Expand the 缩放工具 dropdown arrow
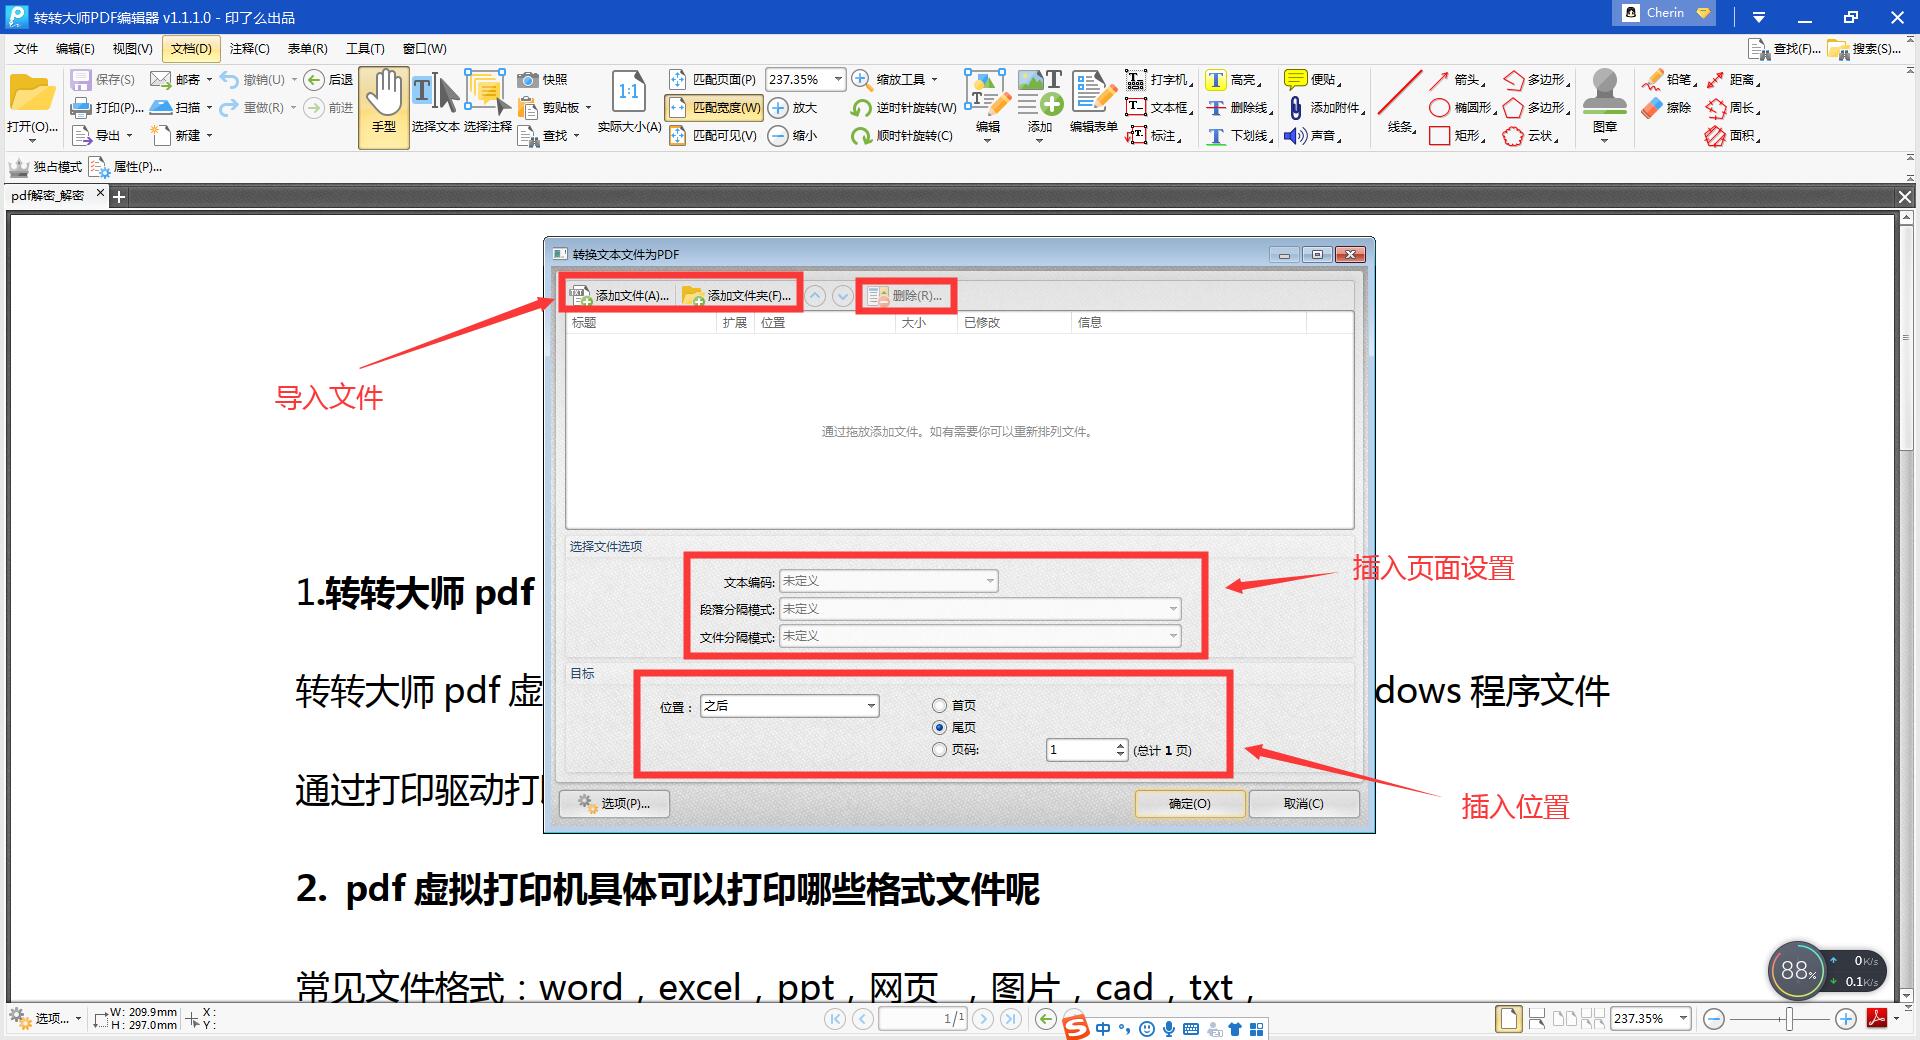Image resolution: width=1920 pixels, height=1040 pixels. [x=934, y=79]
